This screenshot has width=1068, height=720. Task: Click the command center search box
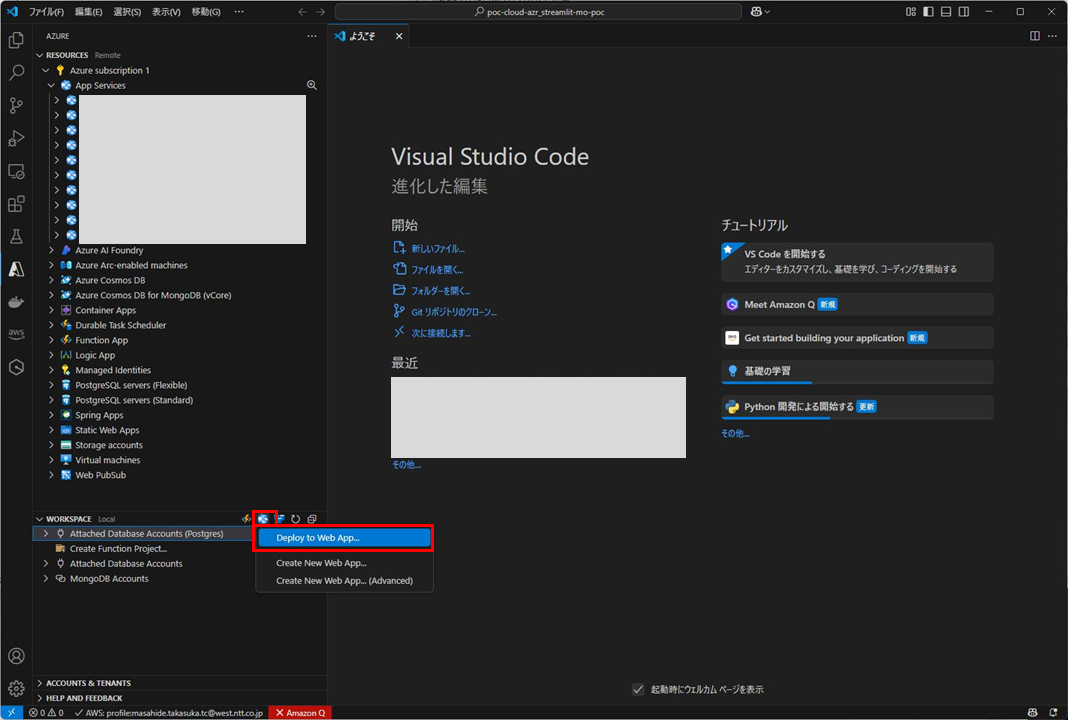click(x=538, y=12)
